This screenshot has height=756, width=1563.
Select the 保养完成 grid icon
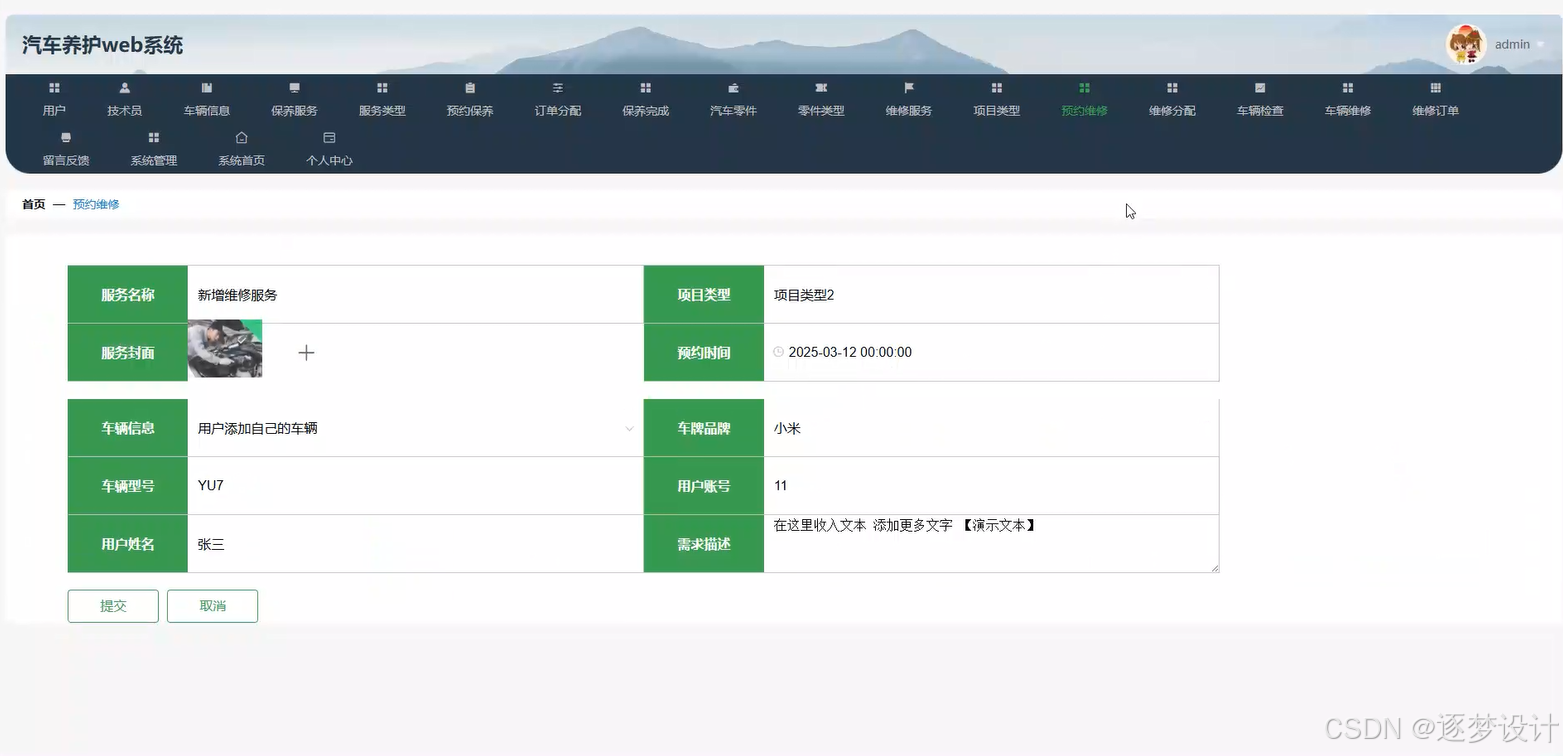646,88
